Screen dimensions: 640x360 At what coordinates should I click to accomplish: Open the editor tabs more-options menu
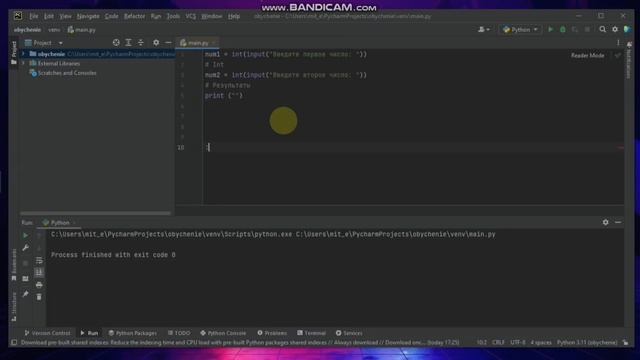618,42
